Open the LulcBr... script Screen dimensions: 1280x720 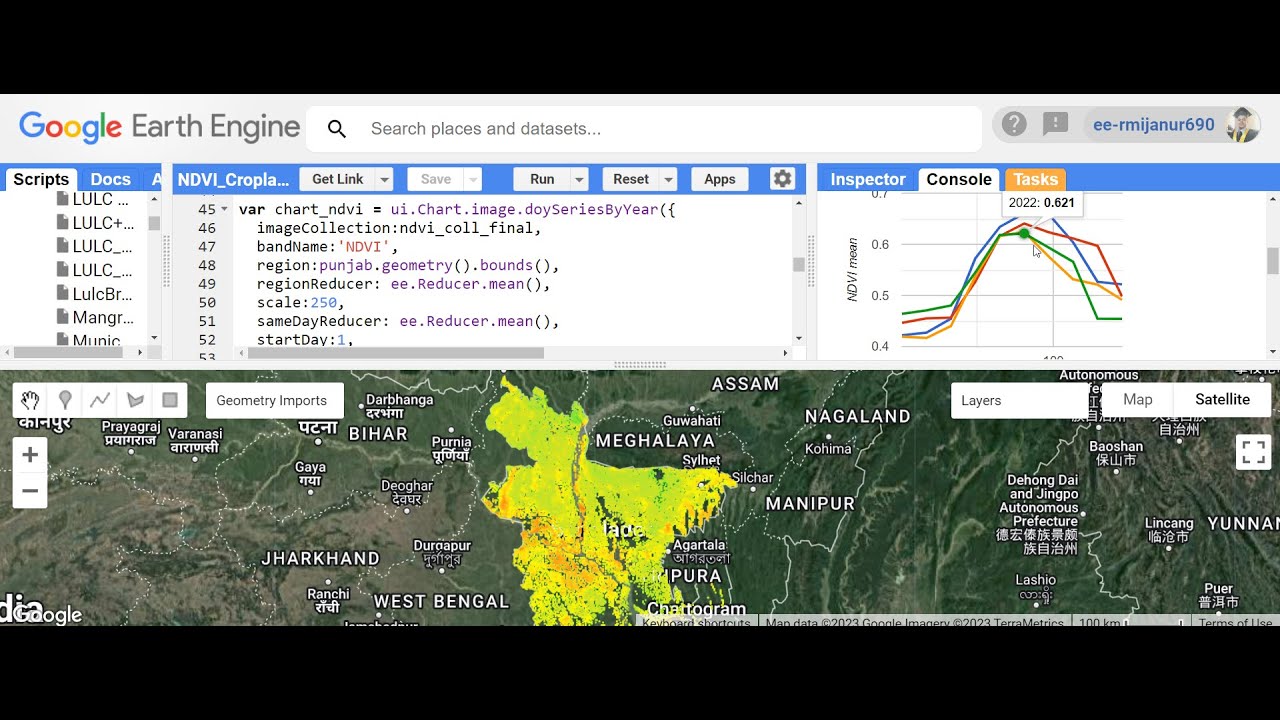click(x=103, y=294)
